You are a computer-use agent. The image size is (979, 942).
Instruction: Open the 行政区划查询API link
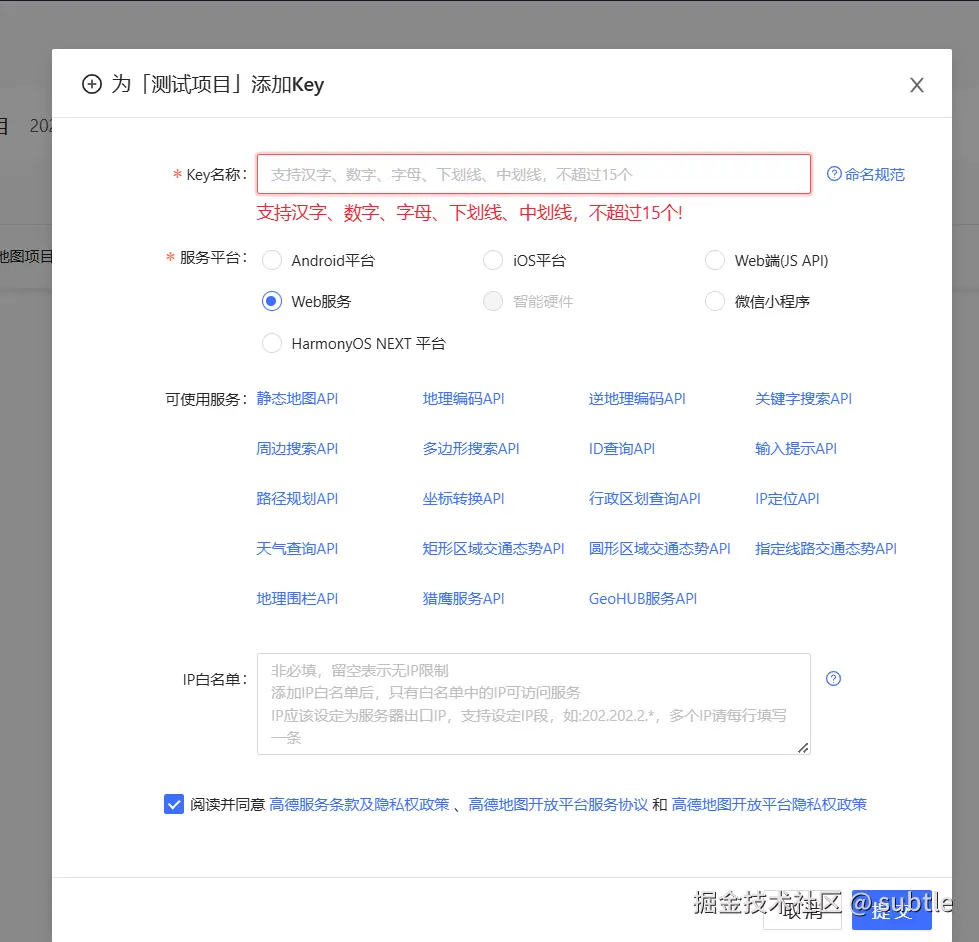point(644,499)
